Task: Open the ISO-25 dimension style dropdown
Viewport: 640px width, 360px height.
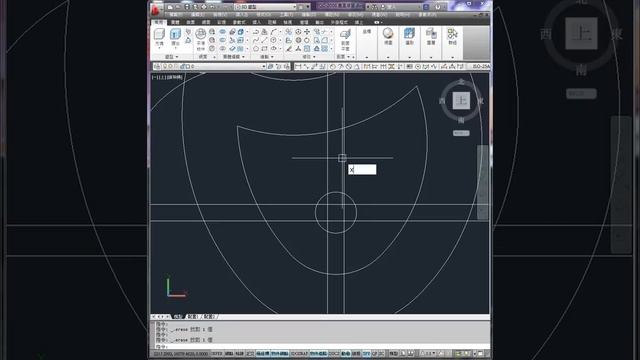Action: [480, 66]
